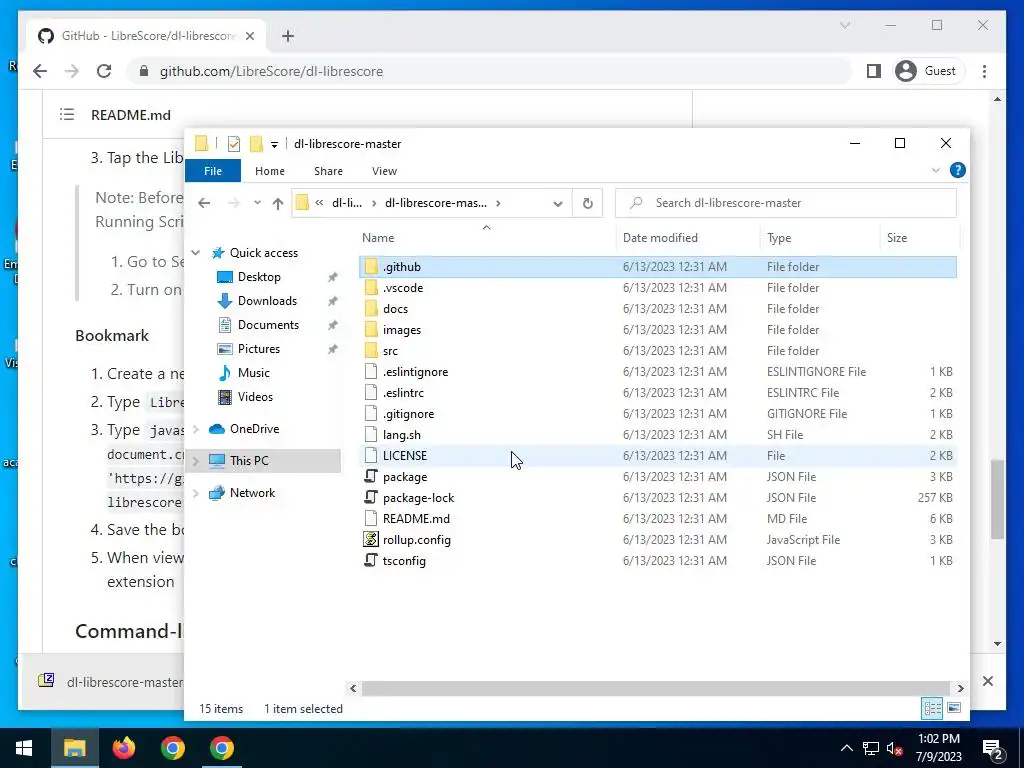
Task: Open Windows Start menu
Action: pyautogui.click(x=24, y=748)
